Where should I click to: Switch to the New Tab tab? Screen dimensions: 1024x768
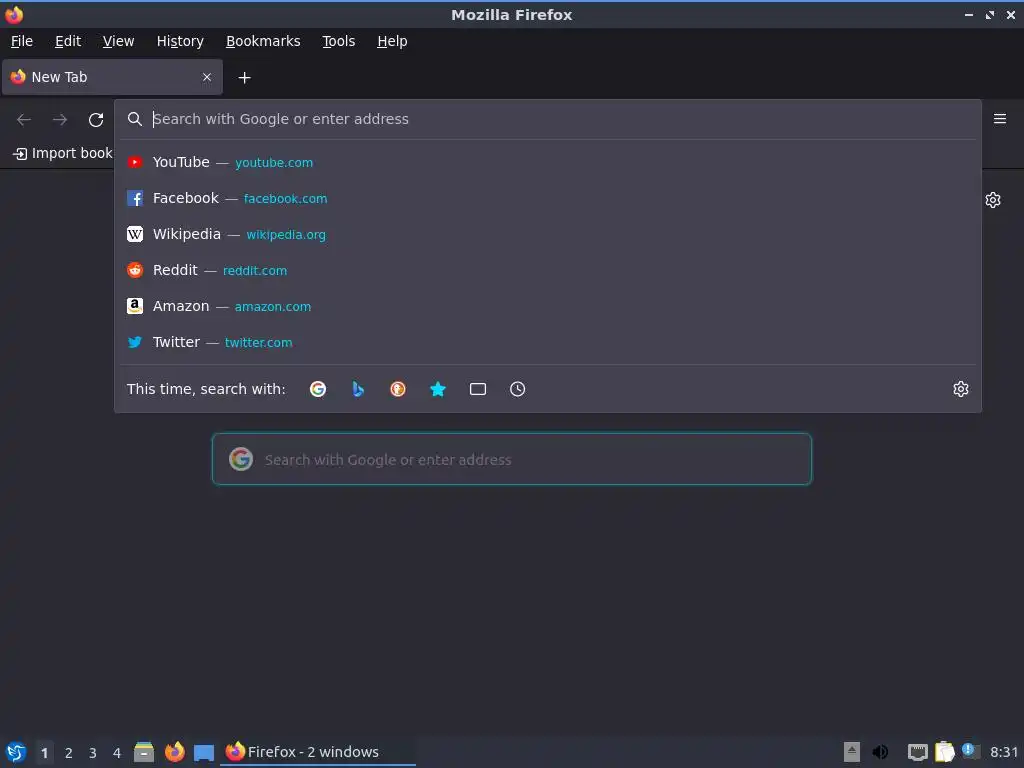pyautogui.click(x=112, y=77)
